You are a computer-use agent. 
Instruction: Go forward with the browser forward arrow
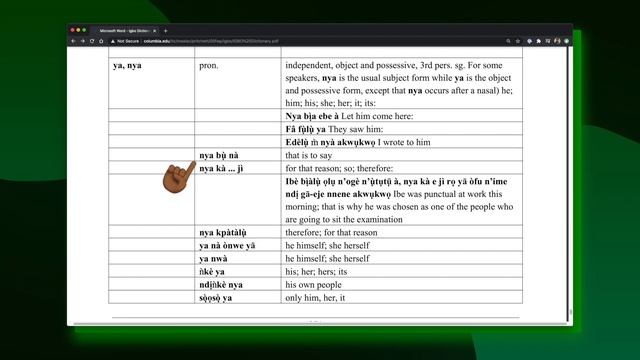tap(82, 41)
